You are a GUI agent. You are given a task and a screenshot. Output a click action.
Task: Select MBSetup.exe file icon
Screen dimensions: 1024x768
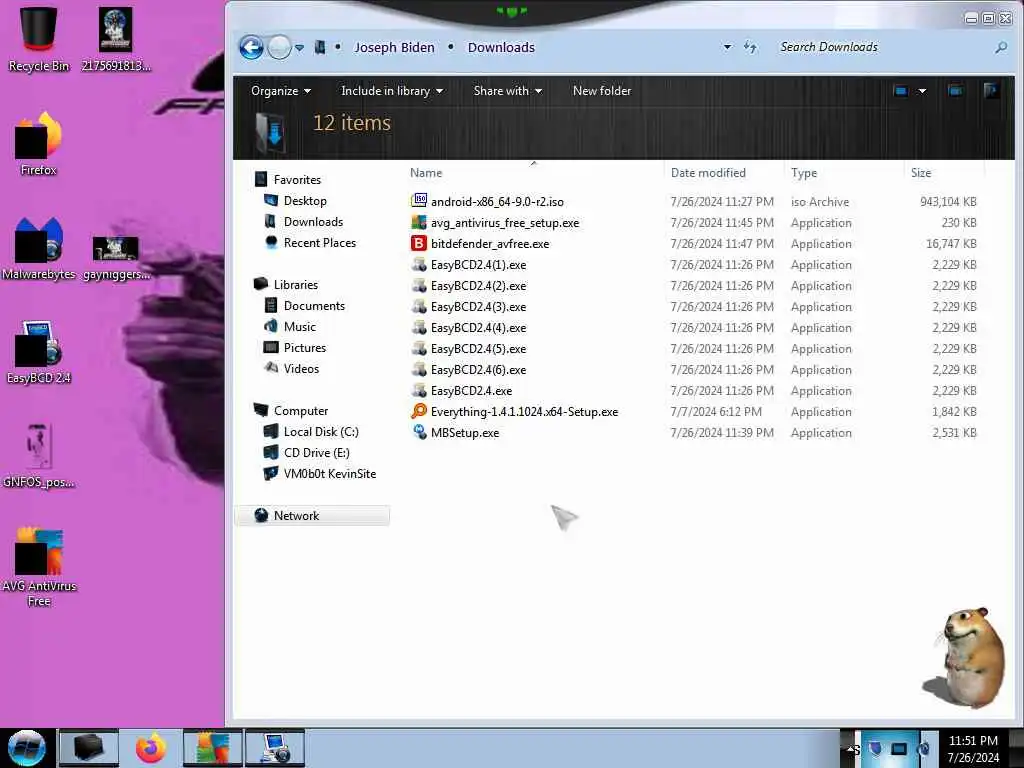click(419, 432)
